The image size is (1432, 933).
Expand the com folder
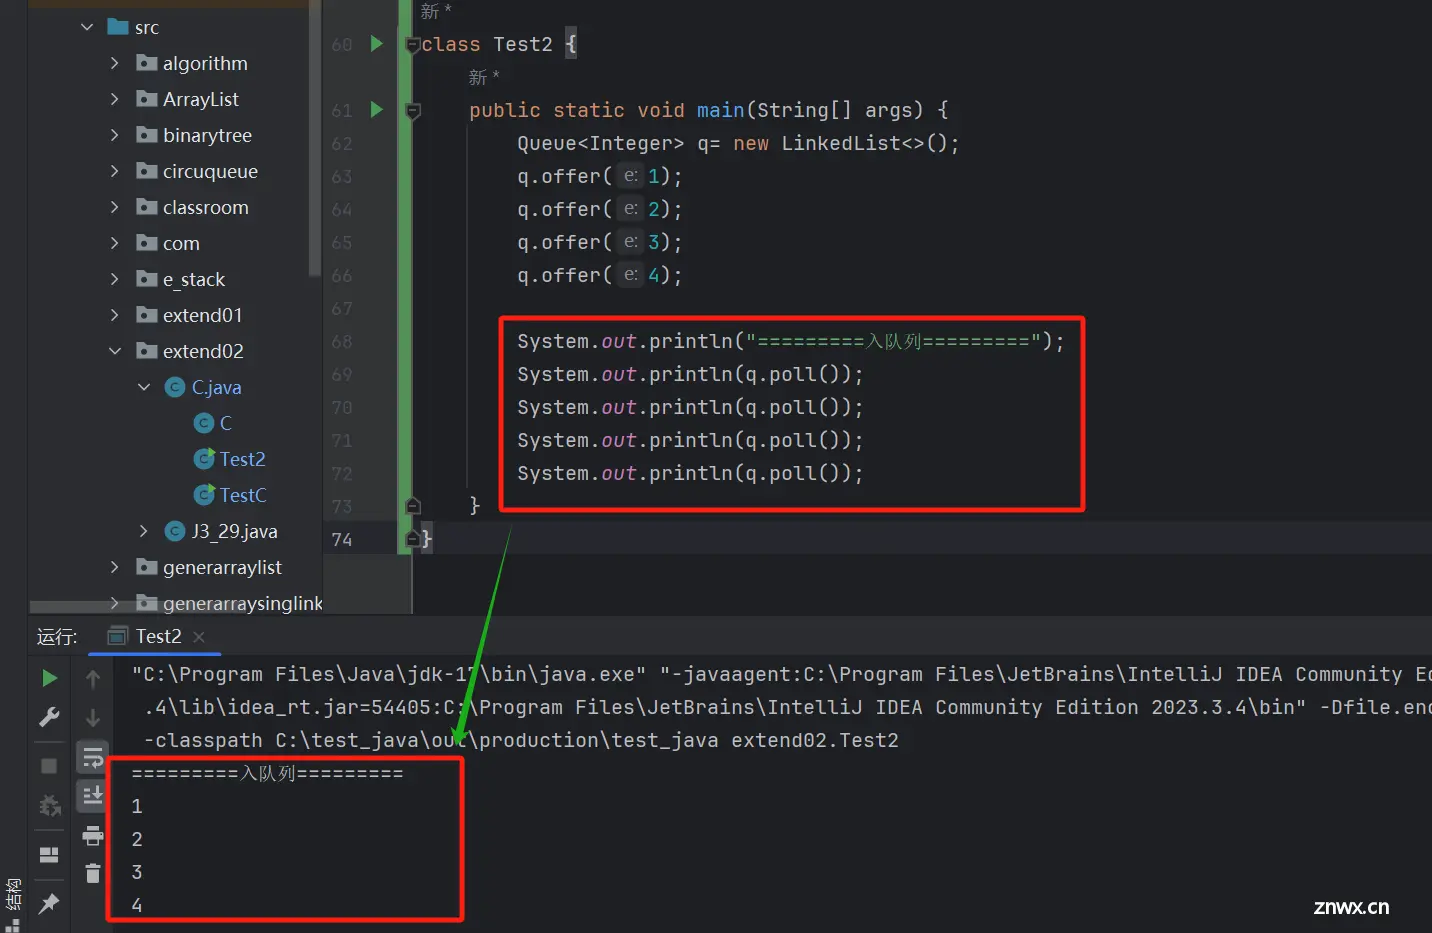[x=114, y=243]
